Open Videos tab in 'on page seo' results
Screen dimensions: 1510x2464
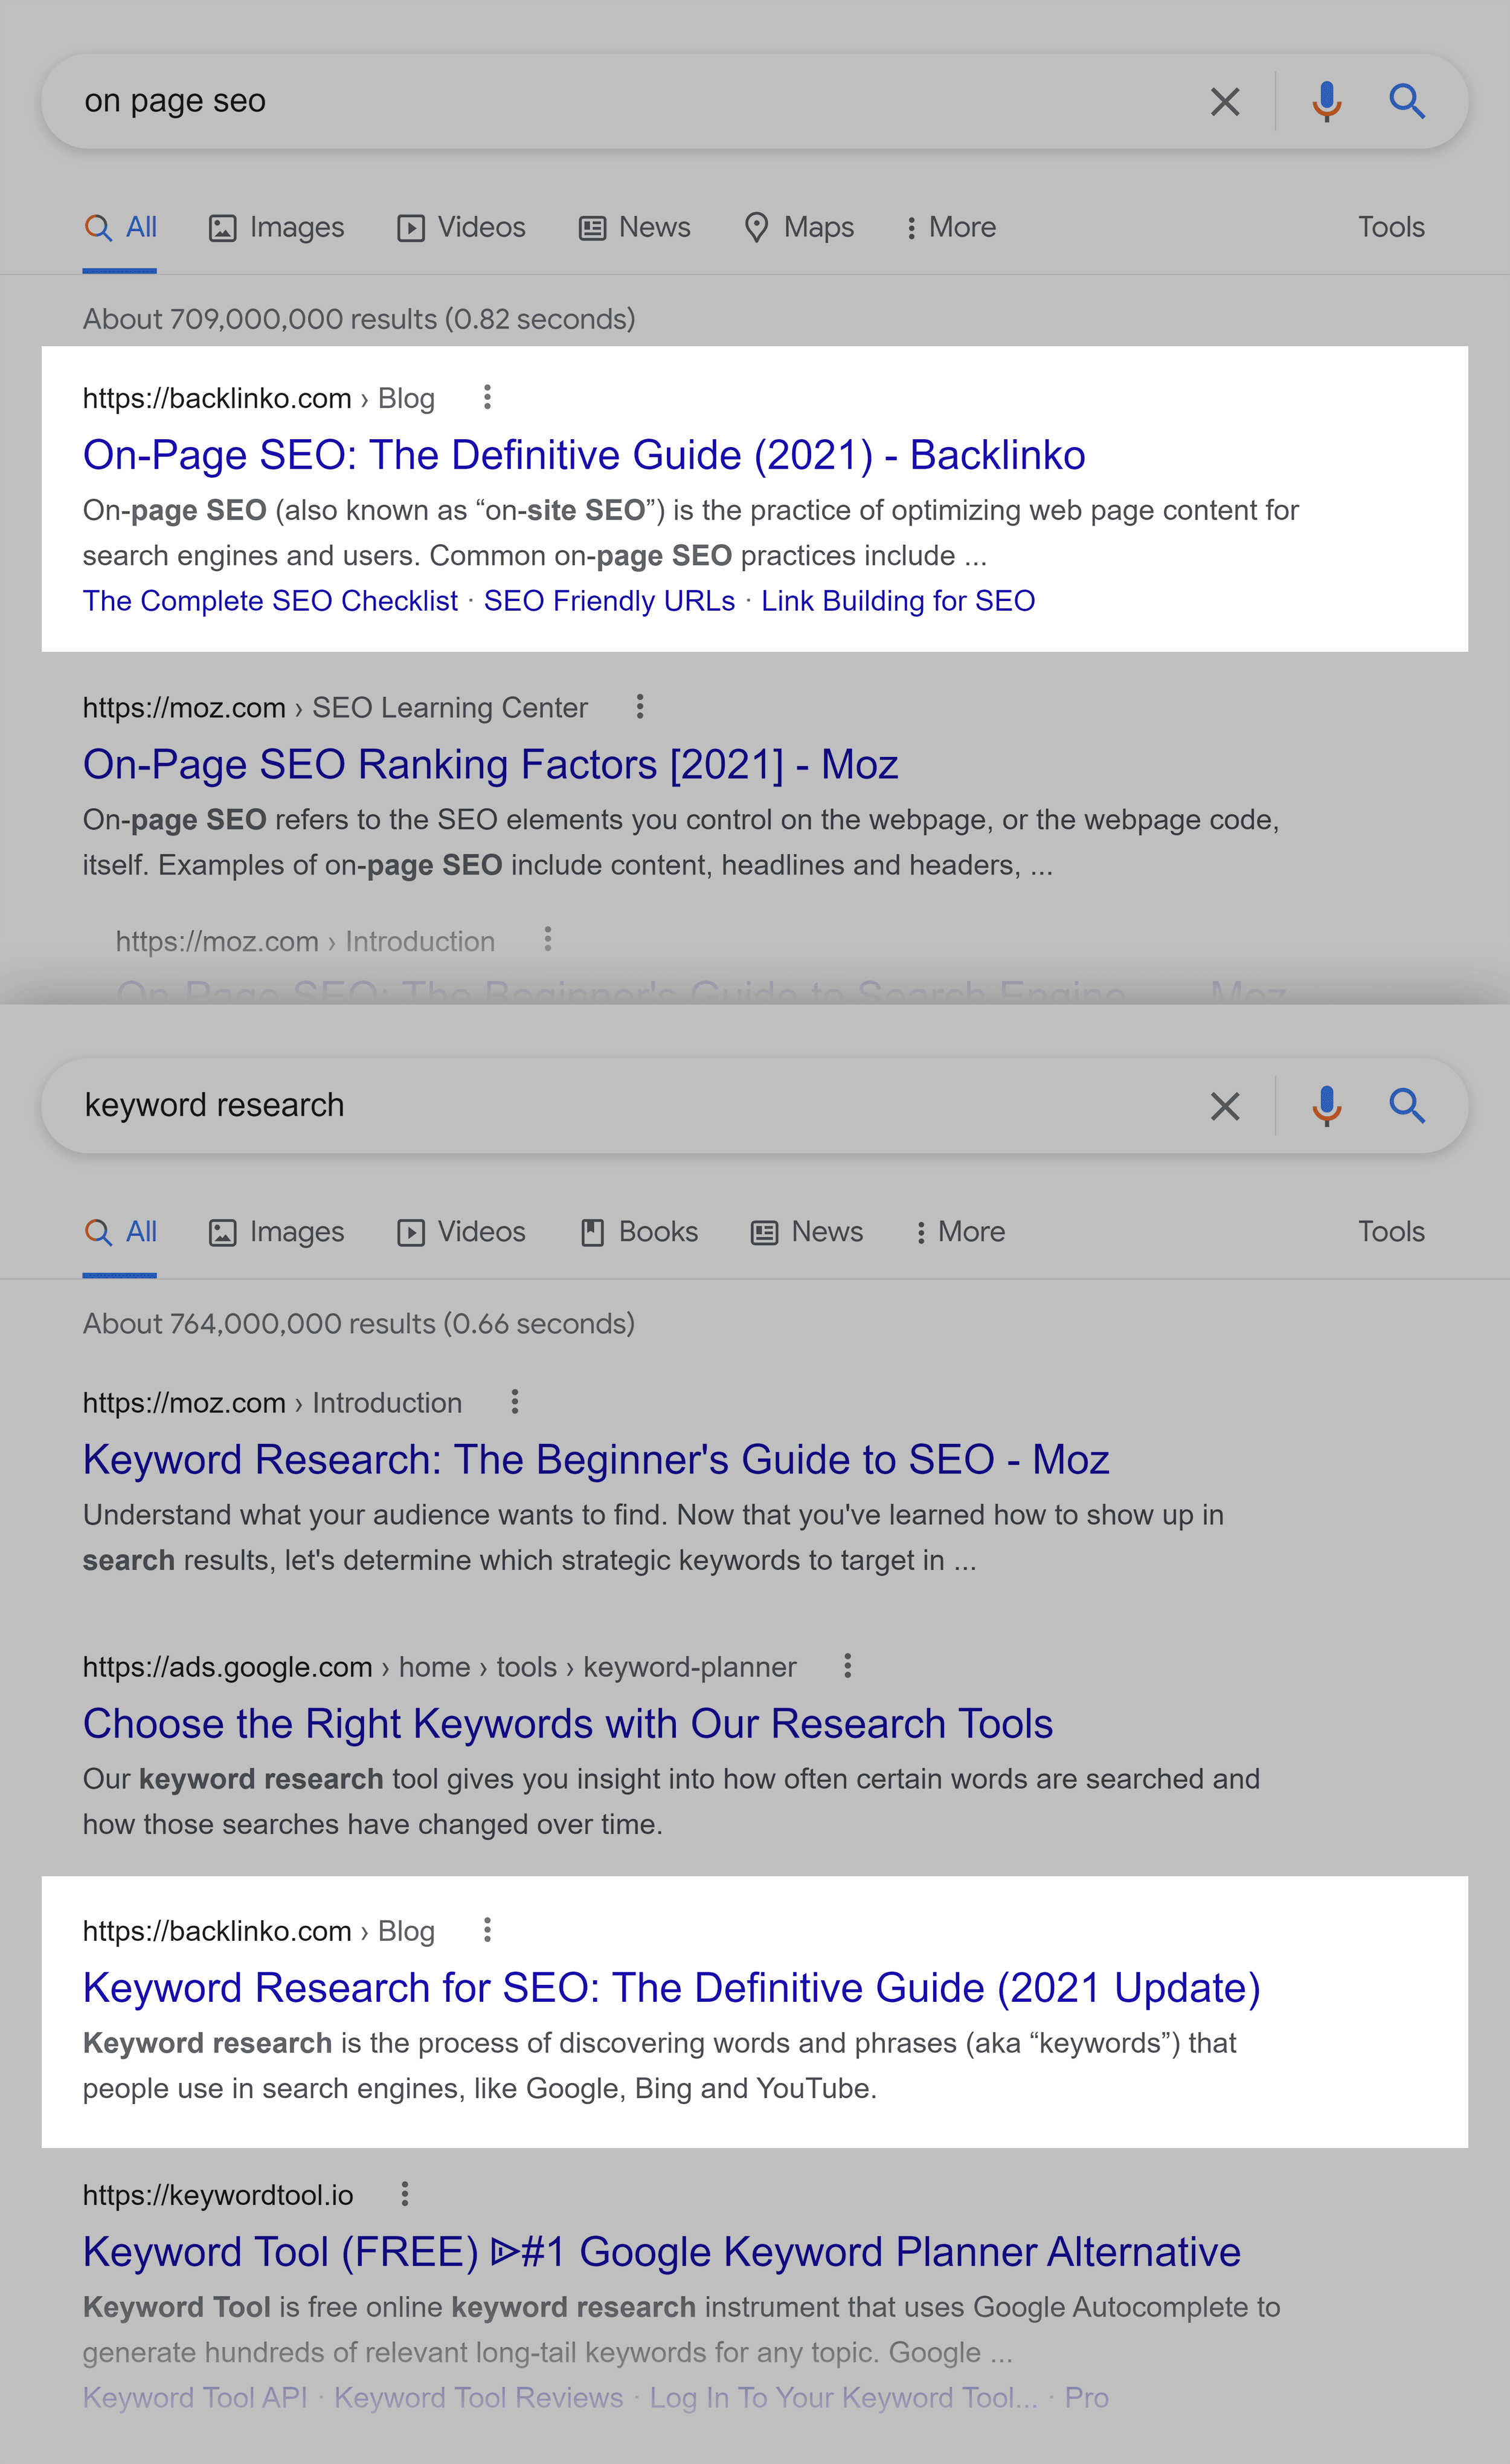[x=461, y=227]
